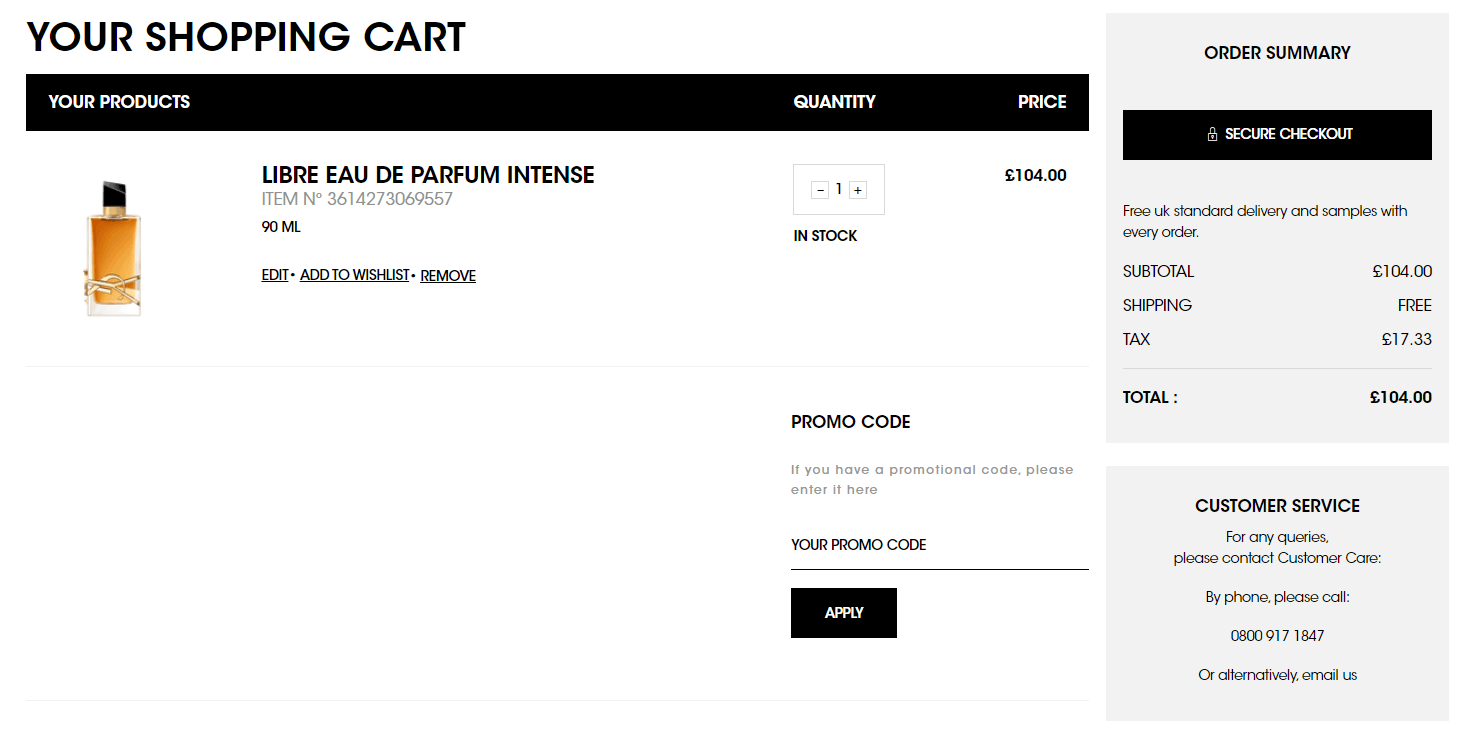Click the YOUR PRODUCTS header bar
Image resolution: width=1477 pixels, height=741 pixels.
click(x=119, y=102)
